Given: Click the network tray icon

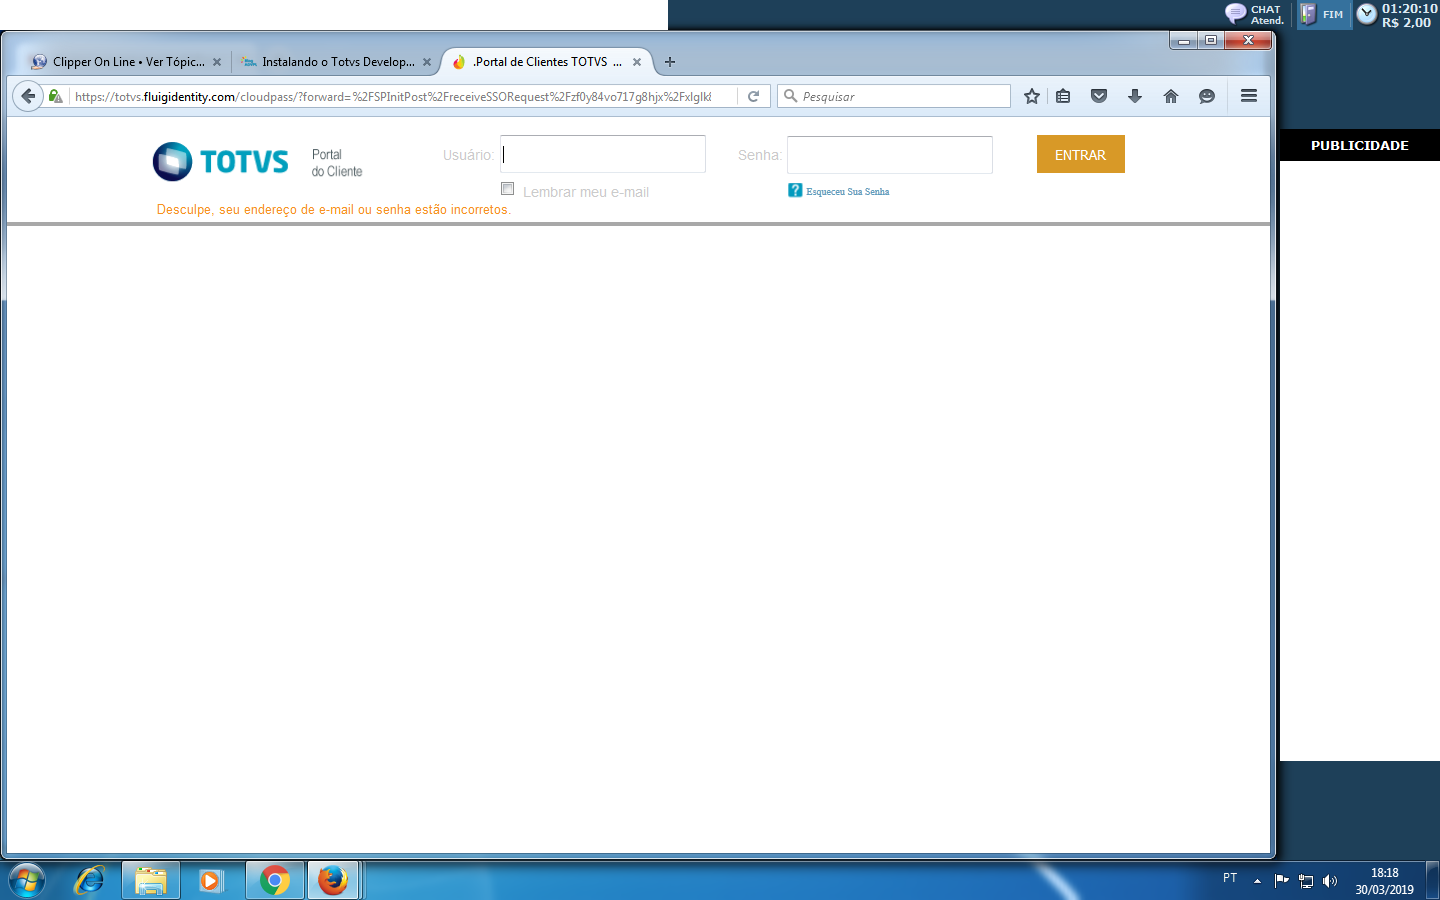Looking at the screenshot, I should (1306, 881).
